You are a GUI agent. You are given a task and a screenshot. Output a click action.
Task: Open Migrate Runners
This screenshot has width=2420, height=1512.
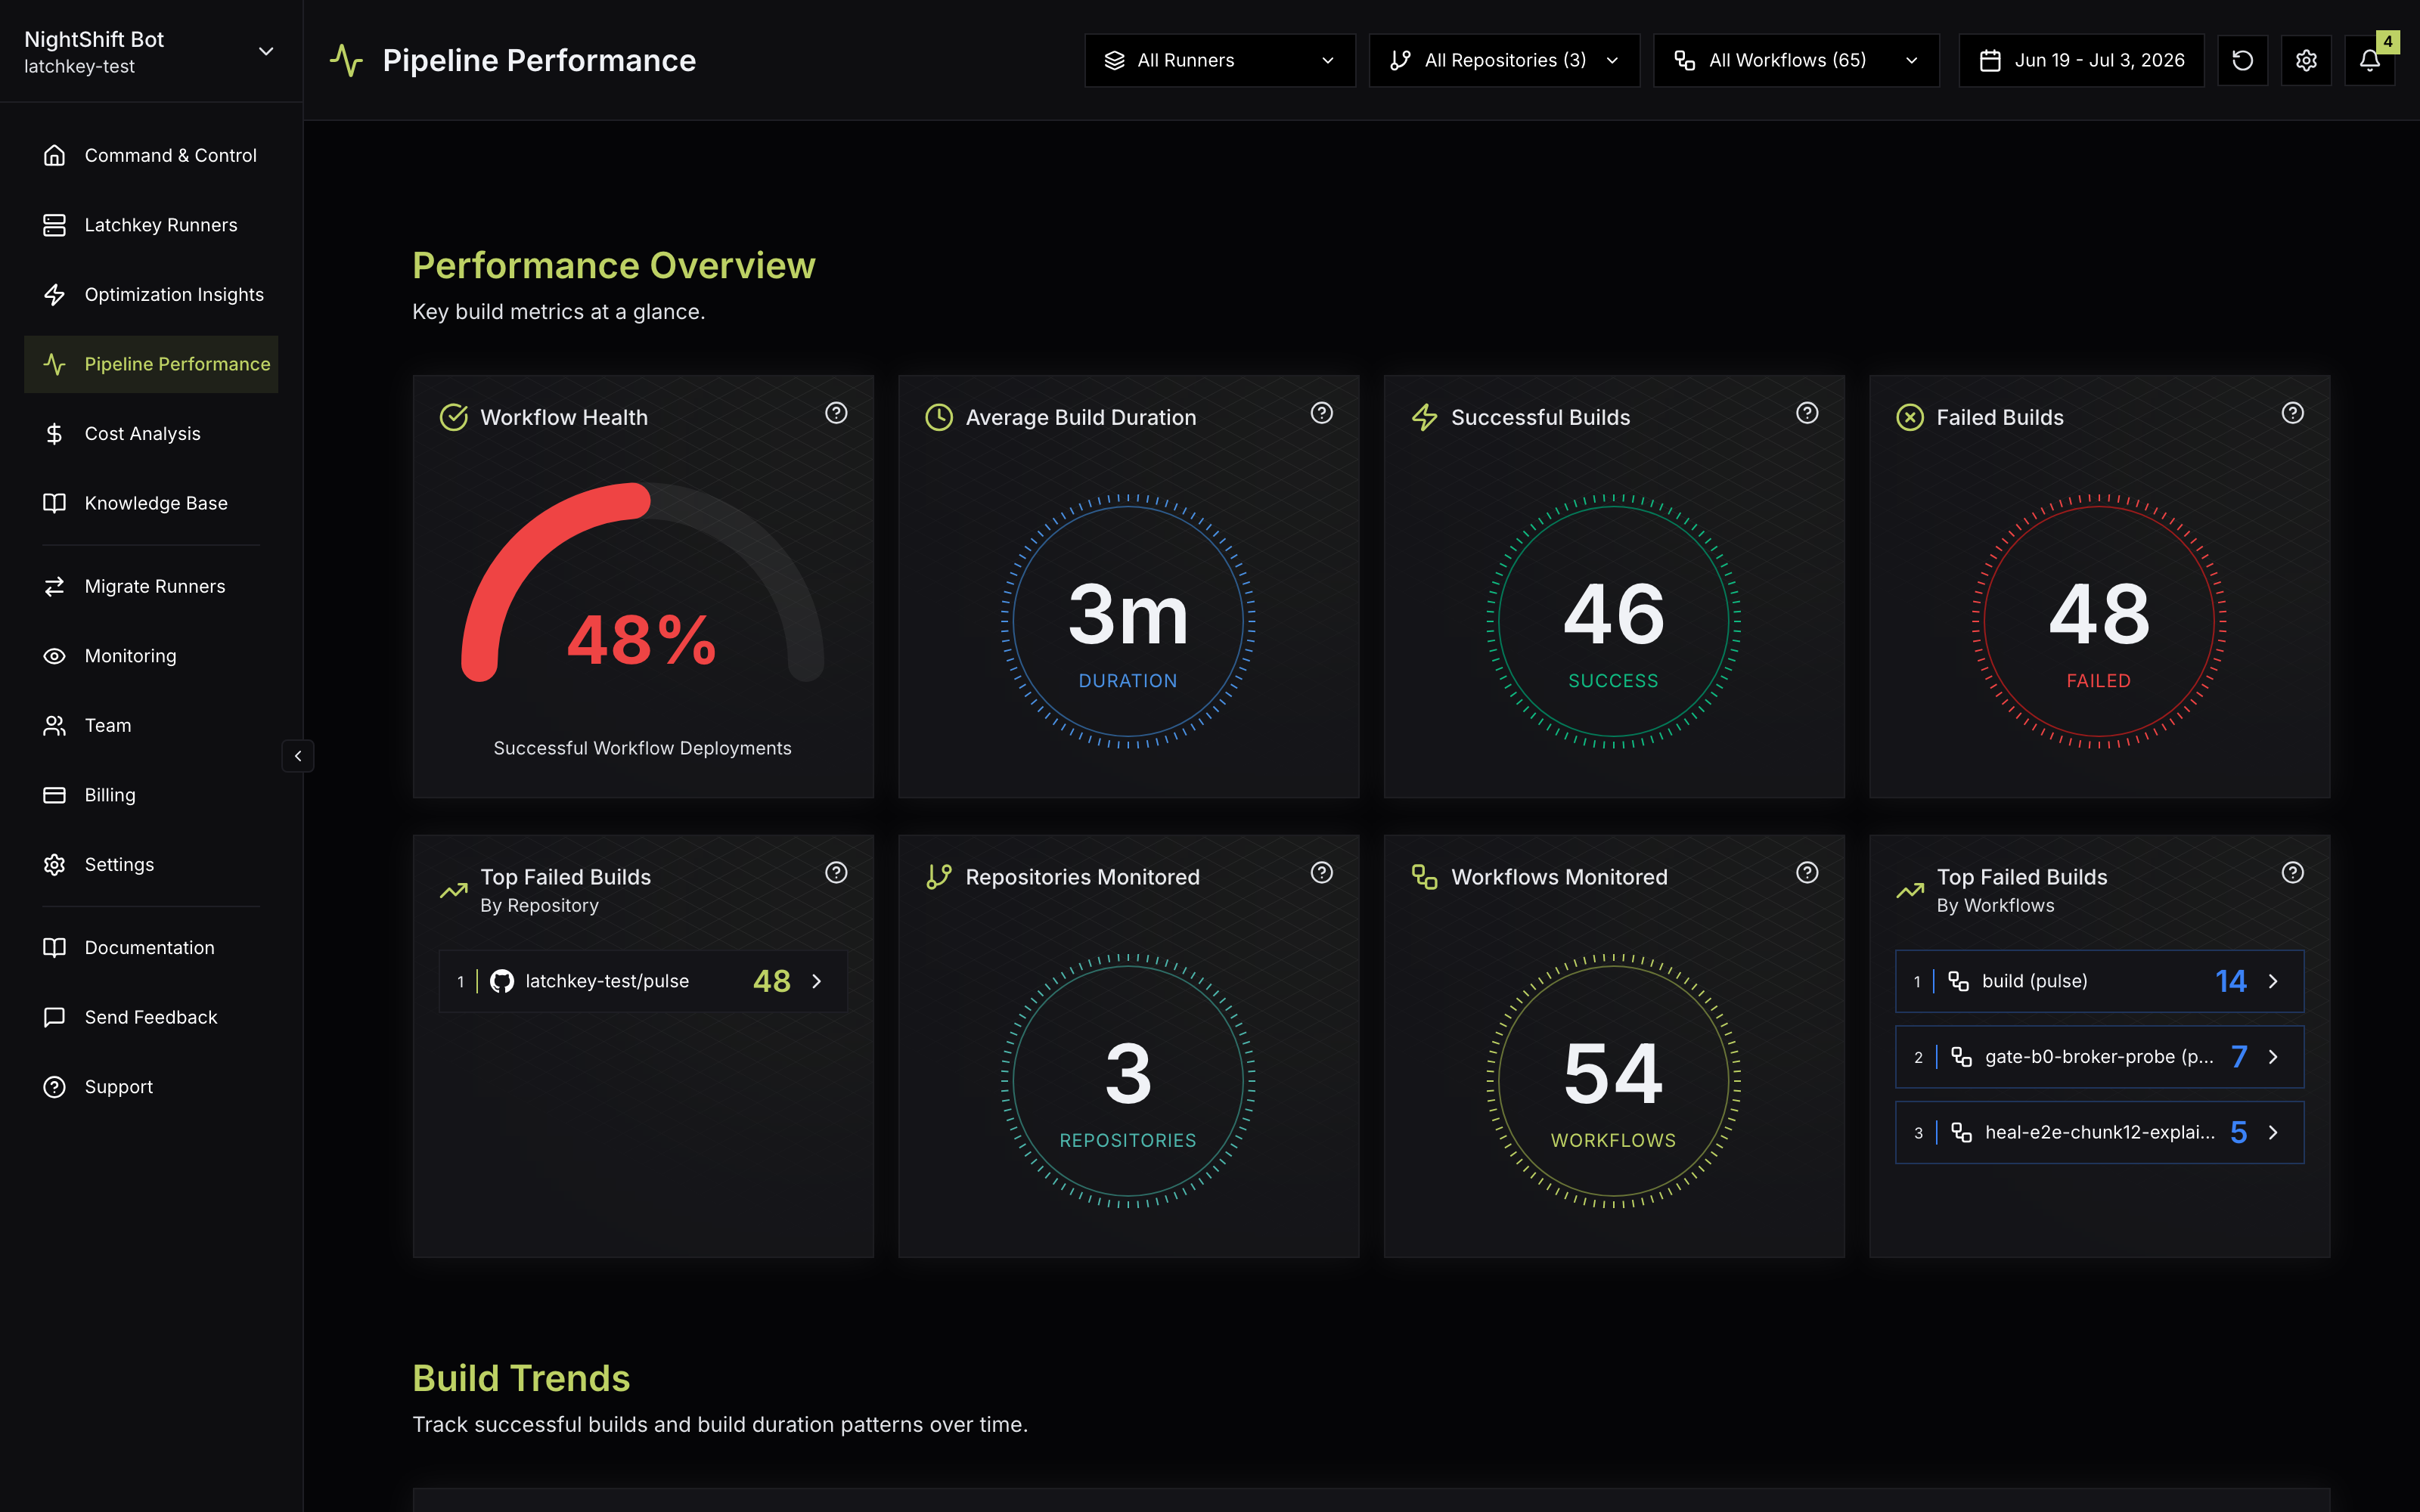[151, 586]
